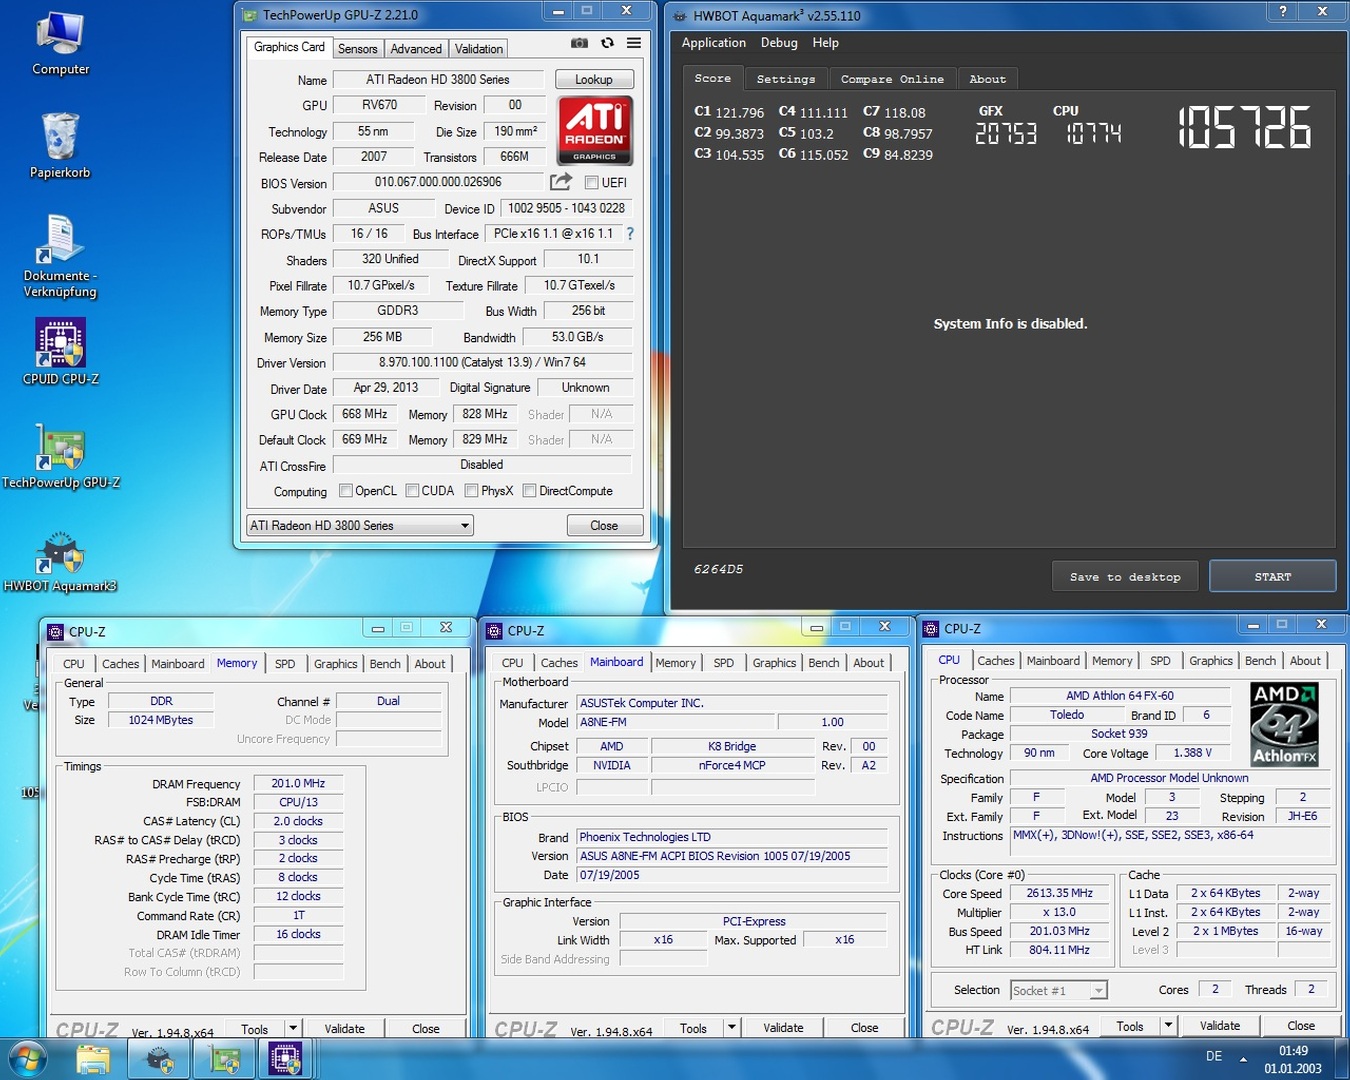Image resolution: width=1350 pixels, height=1080 pixels.
Task: Open the Help menu in HWBOT Aquamark
Action: pos(825,43)
